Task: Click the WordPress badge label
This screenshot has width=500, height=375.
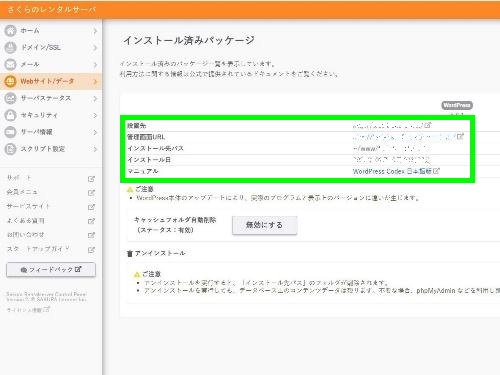Action: [457, 105]
